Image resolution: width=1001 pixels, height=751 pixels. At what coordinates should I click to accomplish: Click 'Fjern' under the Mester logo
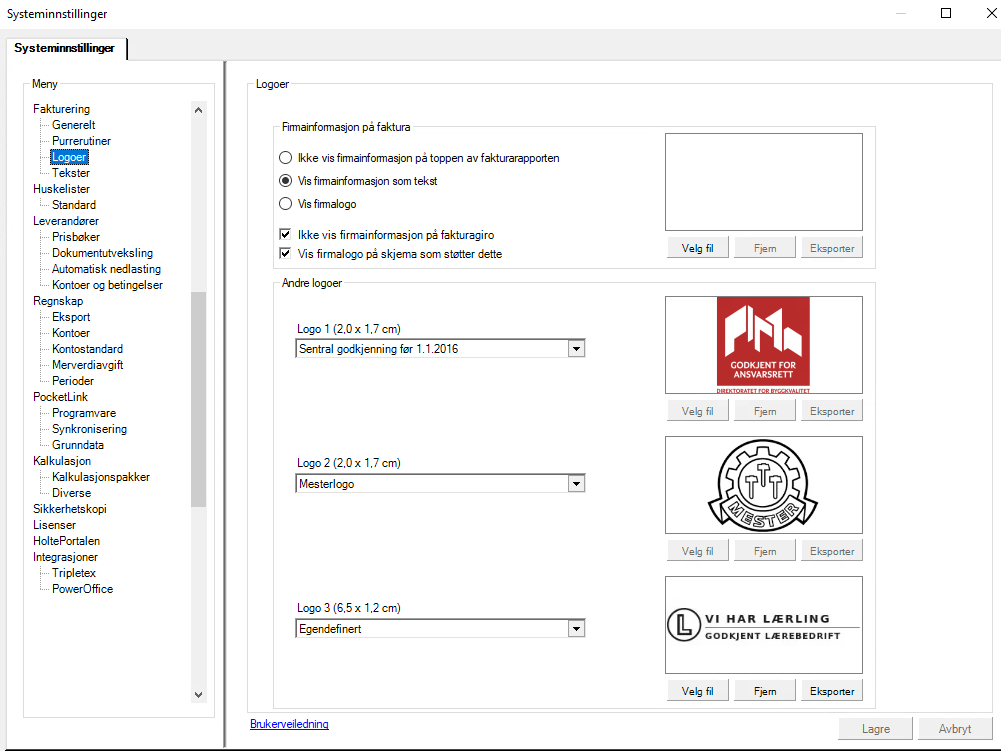click(765, 550)
